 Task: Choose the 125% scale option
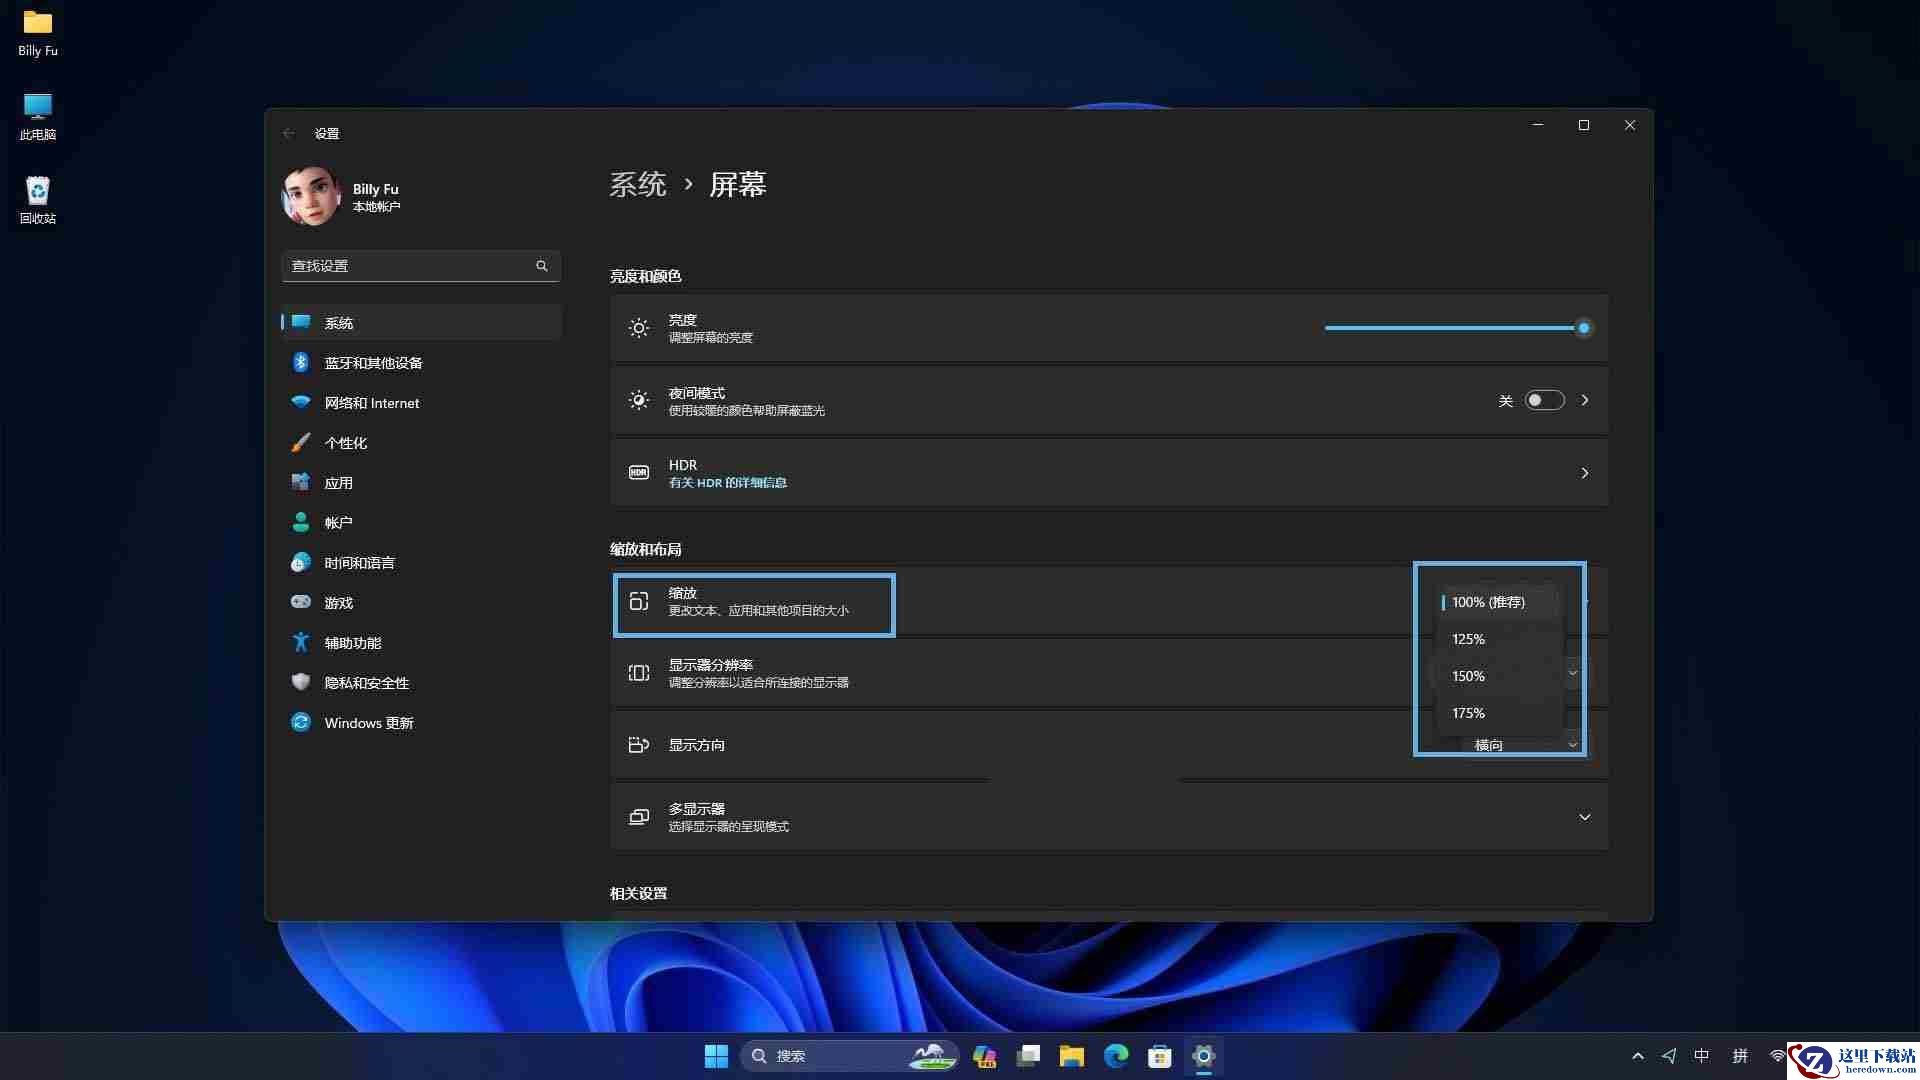coord(1498,639)
